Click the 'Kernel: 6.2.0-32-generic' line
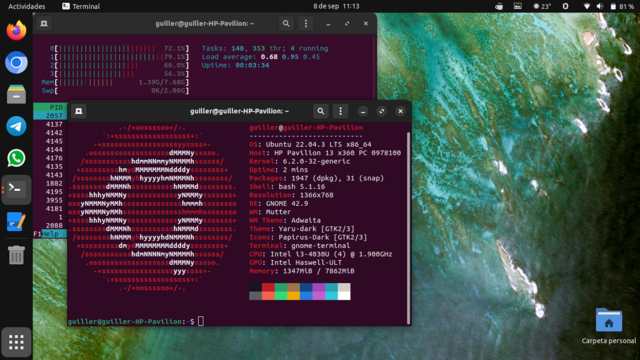 click(x=300, y=161)
